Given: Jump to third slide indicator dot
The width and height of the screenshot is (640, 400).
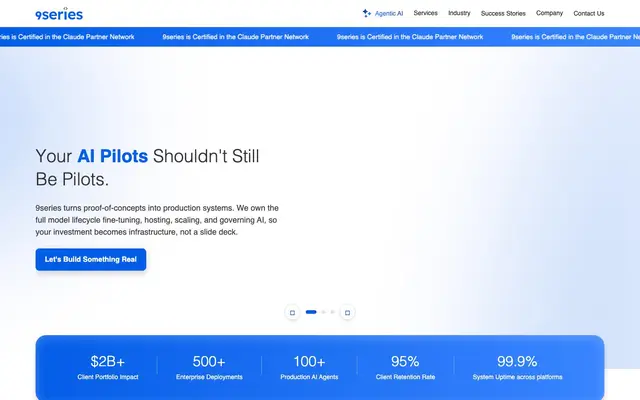Looking at the screenshot, I should 333,312.
